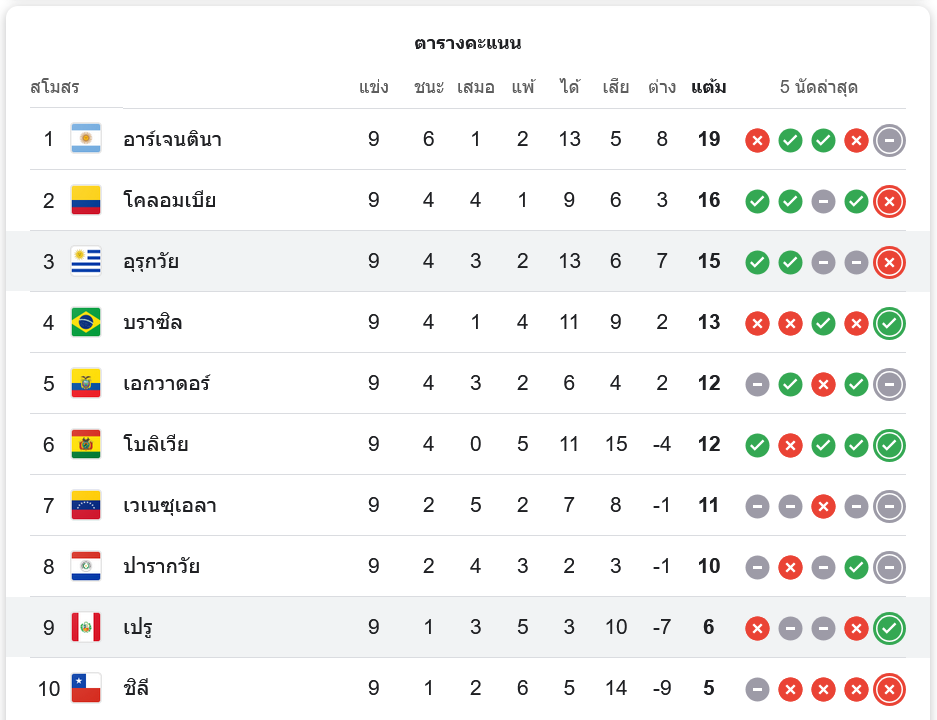Image resolution: width=937 pixels, height=720 pixels.
Task: Click Ecuador's flag icon
Action: pyautogui.click(x=86, y=383)
